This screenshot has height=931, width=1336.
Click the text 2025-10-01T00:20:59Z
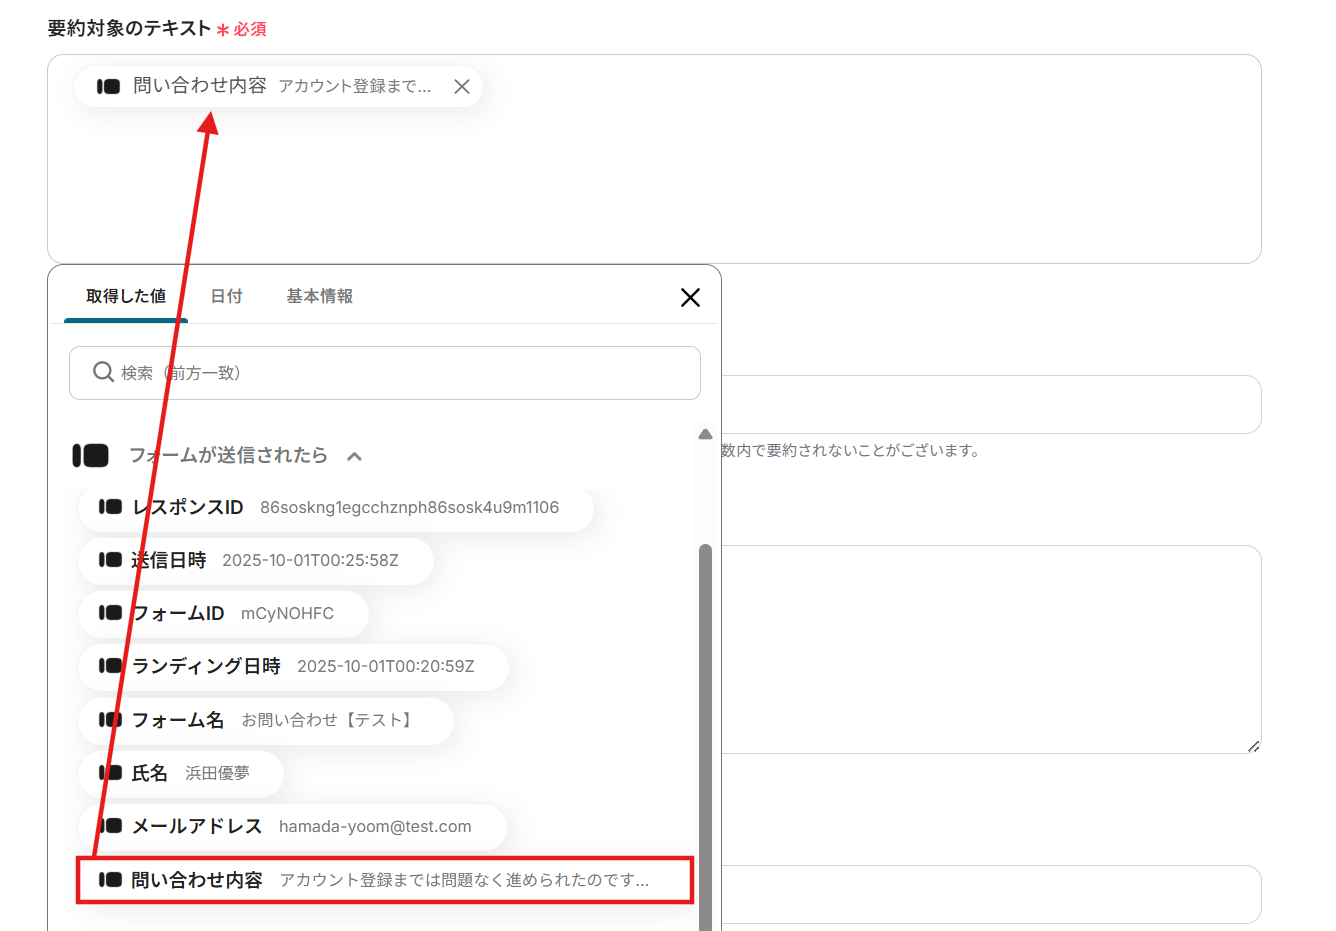pos(386,666)
